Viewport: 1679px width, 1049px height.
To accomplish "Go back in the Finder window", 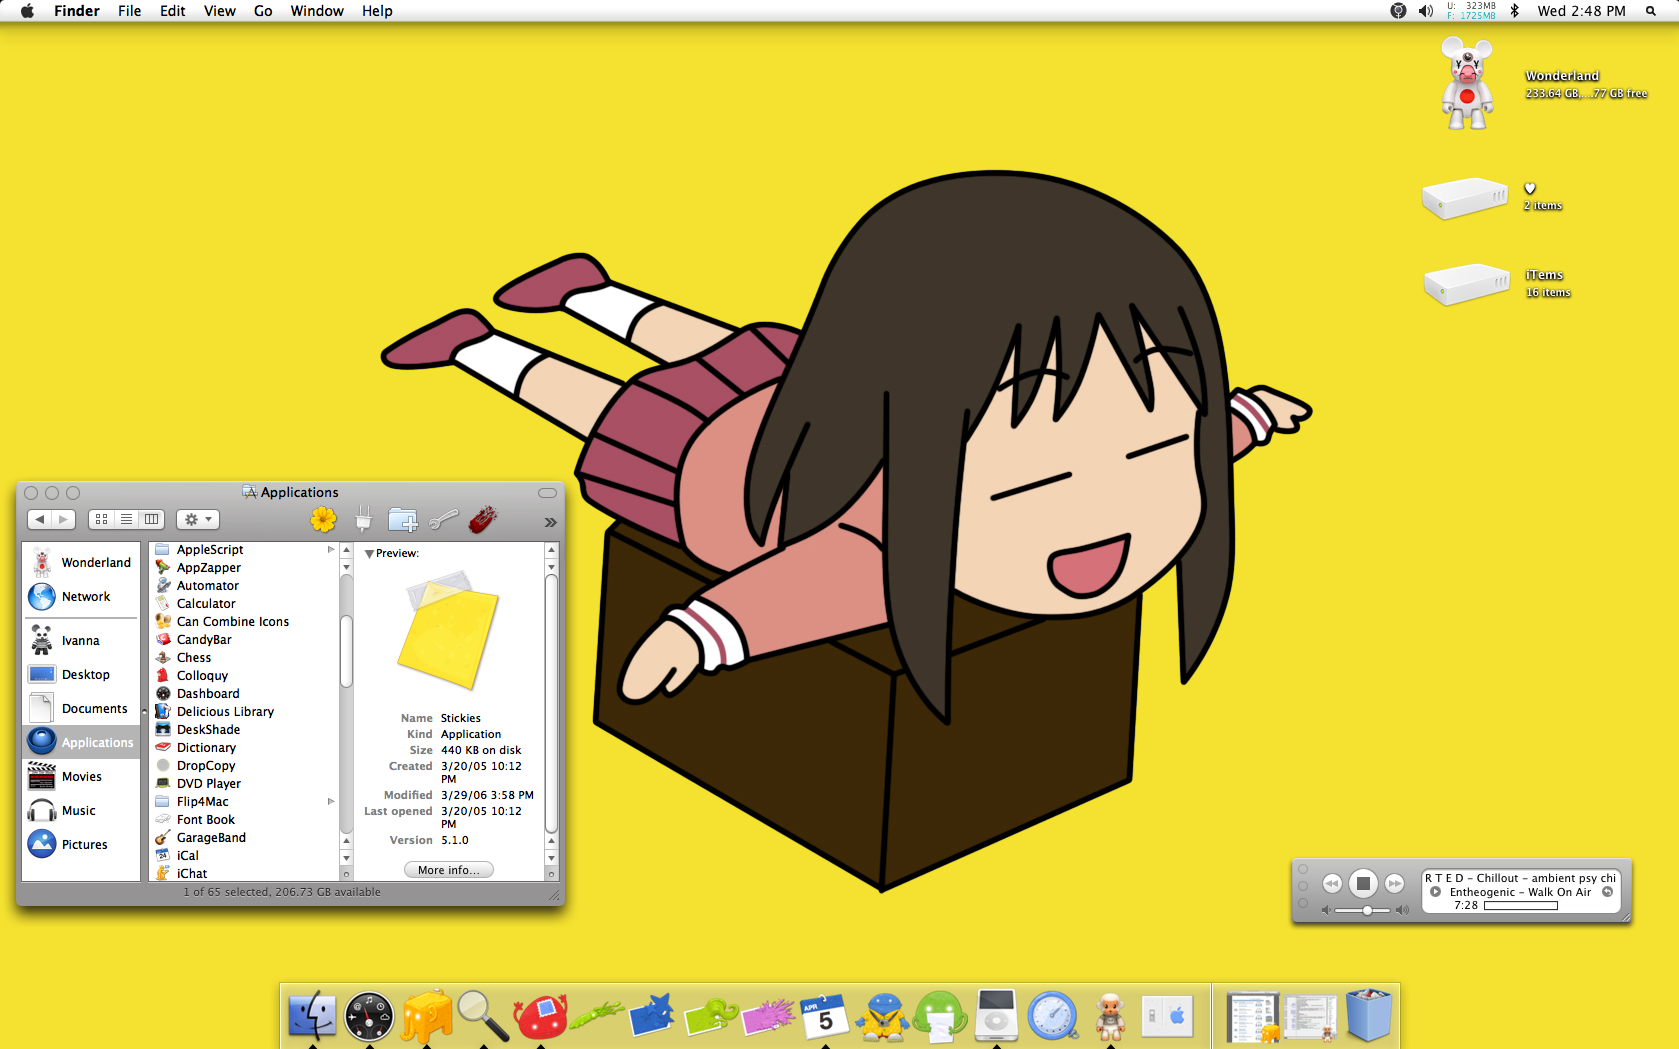I will (39, 519).
